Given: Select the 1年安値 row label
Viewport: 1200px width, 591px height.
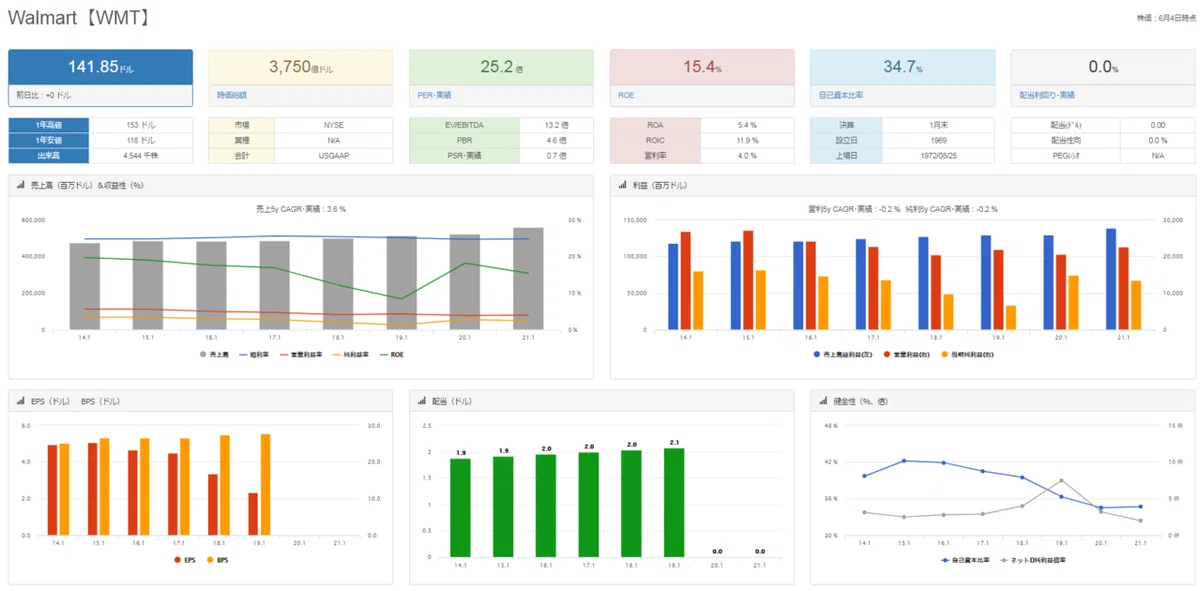Looking at the screenshot, I should (x=49, y=140).
